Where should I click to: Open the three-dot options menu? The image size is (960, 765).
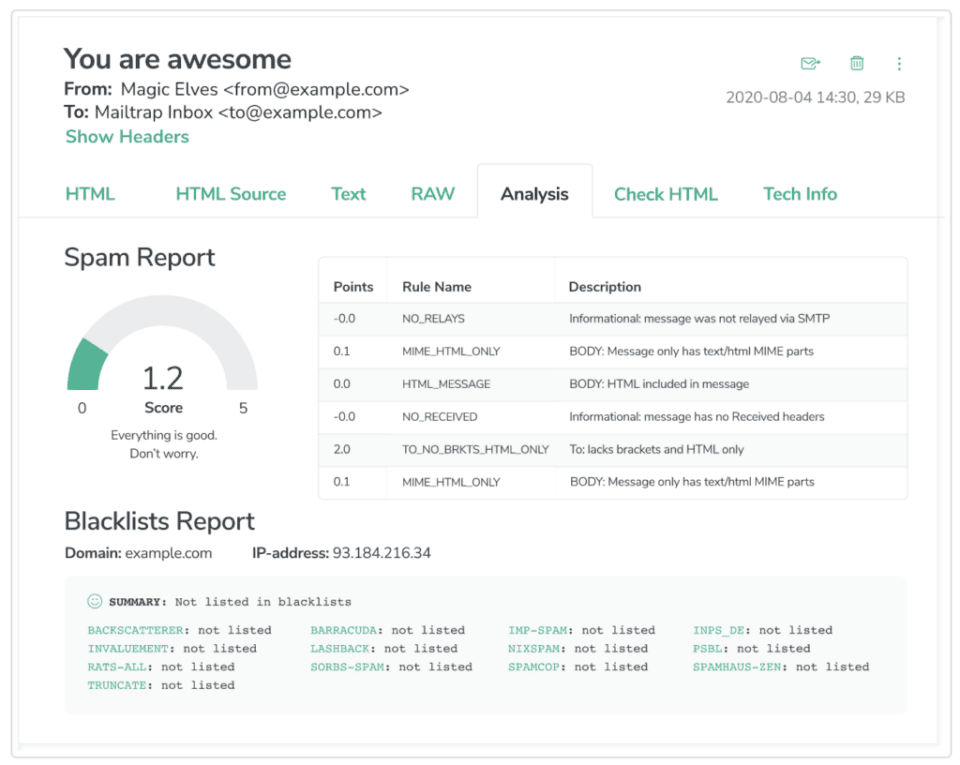click(x=899, y=63)
